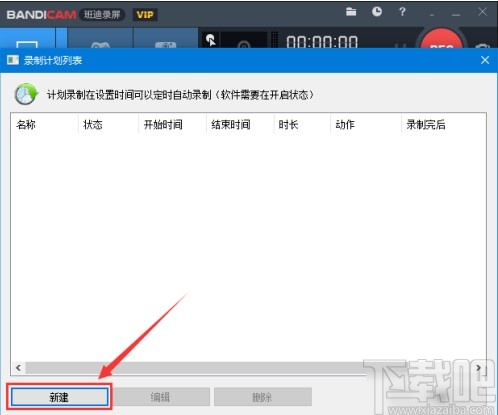Image resolution: width=498 pixels, height=415 pixels.
Task: Sort by the 动作 column header
Action: pyautogui.click(x=366, y=125)
